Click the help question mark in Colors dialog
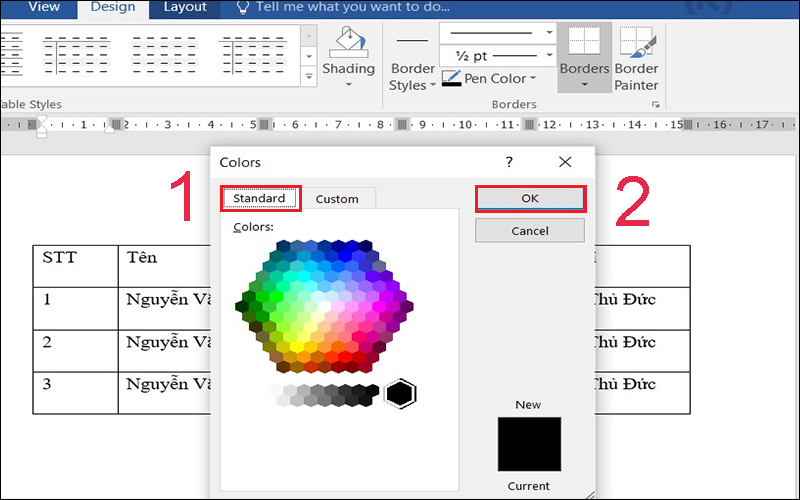This screenshot has height=500, width=800. point(509,162)
